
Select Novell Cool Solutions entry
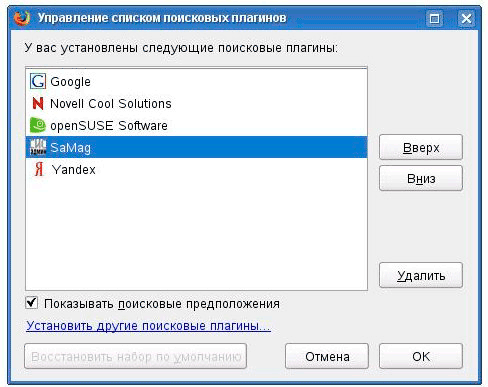pos(196,103)
